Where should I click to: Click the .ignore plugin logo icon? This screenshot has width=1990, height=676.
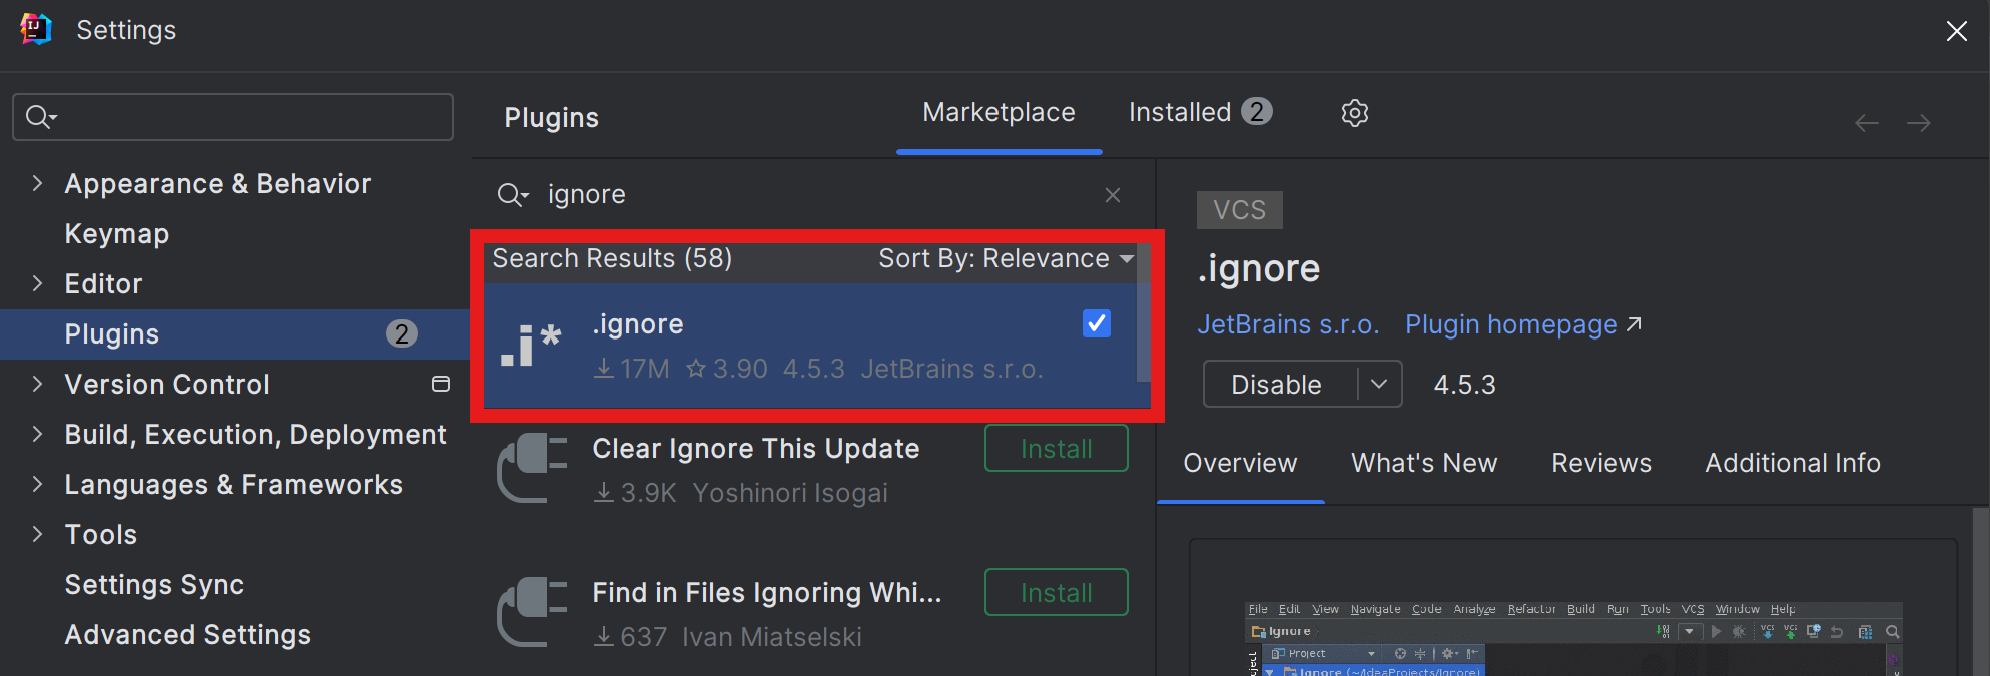click(531, 346)
